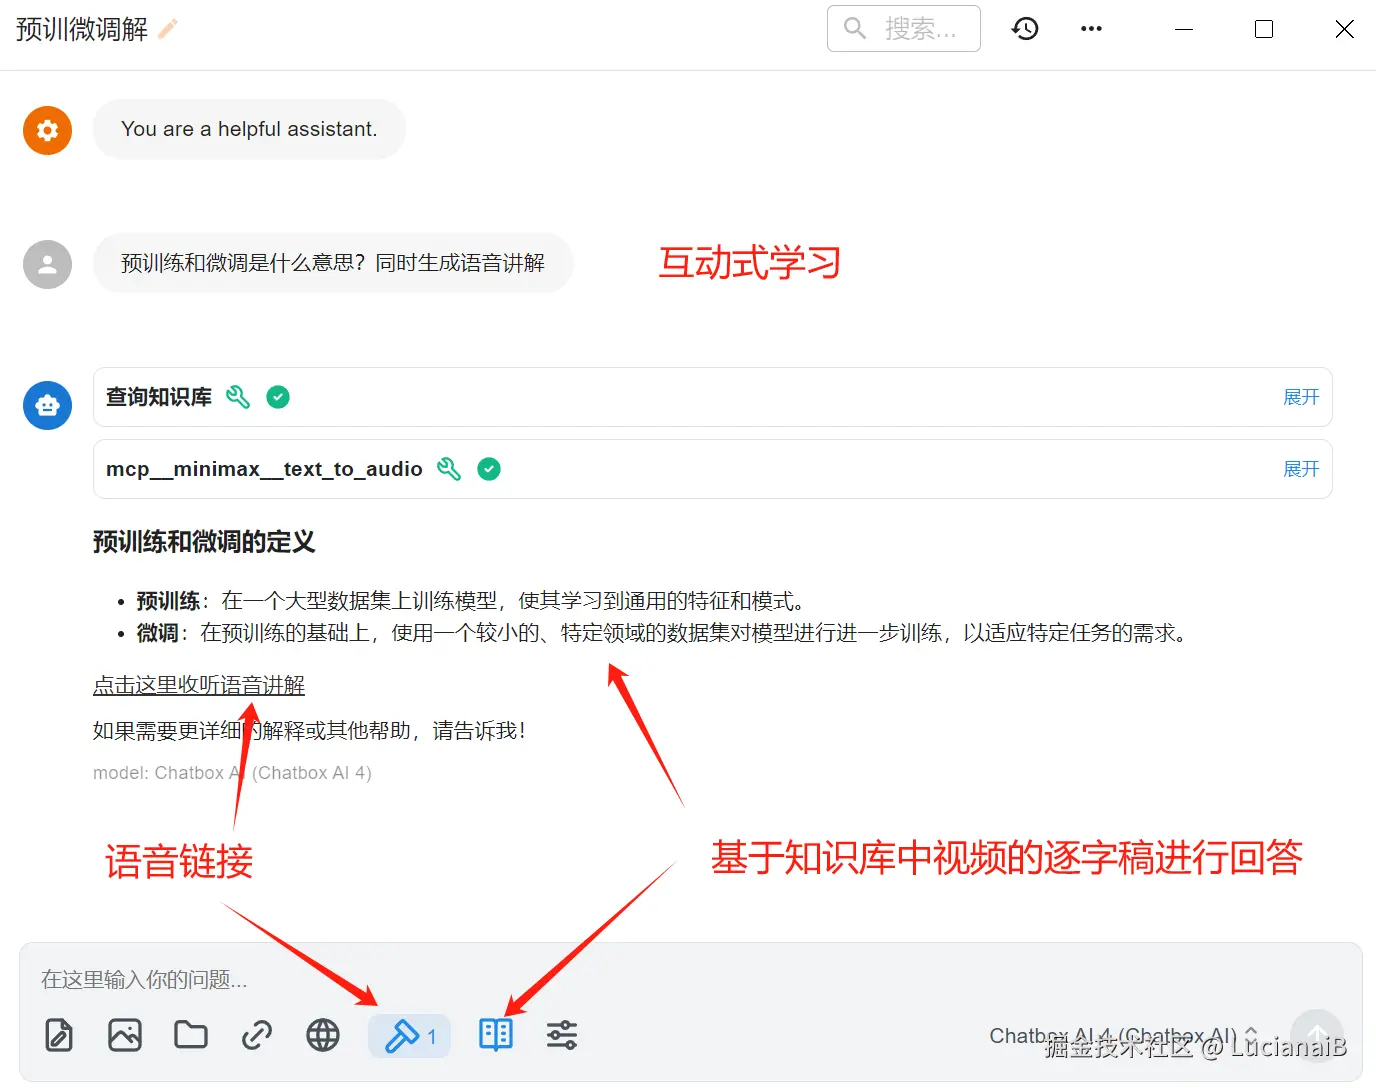Attach an image using the picture icon
This screenshot has width=1376, height=1089.
point(125,1036)
